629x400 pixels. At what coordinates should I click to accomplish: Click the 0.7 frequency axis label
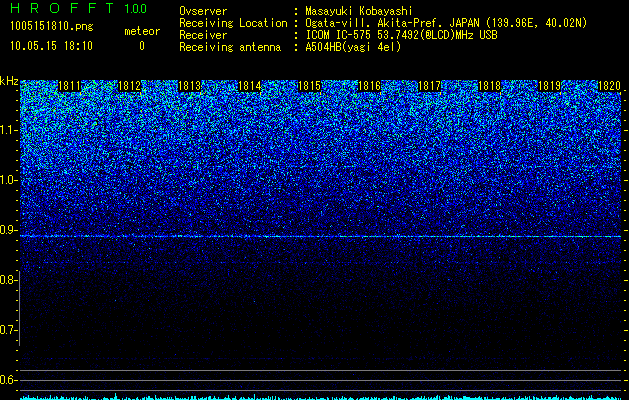(8, 330)
